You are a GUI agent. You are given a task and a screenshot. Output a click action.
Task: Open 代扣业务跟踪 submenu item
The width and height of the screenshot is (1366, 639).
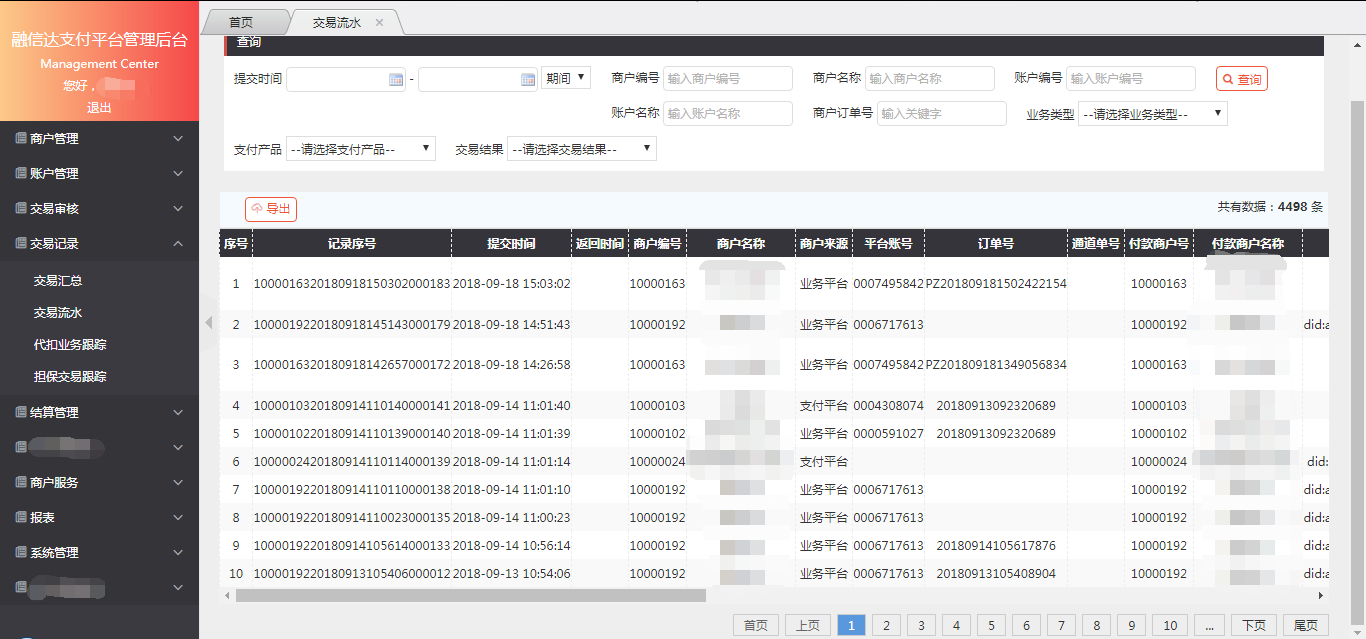pyautogui.click(x=70, y=345)
